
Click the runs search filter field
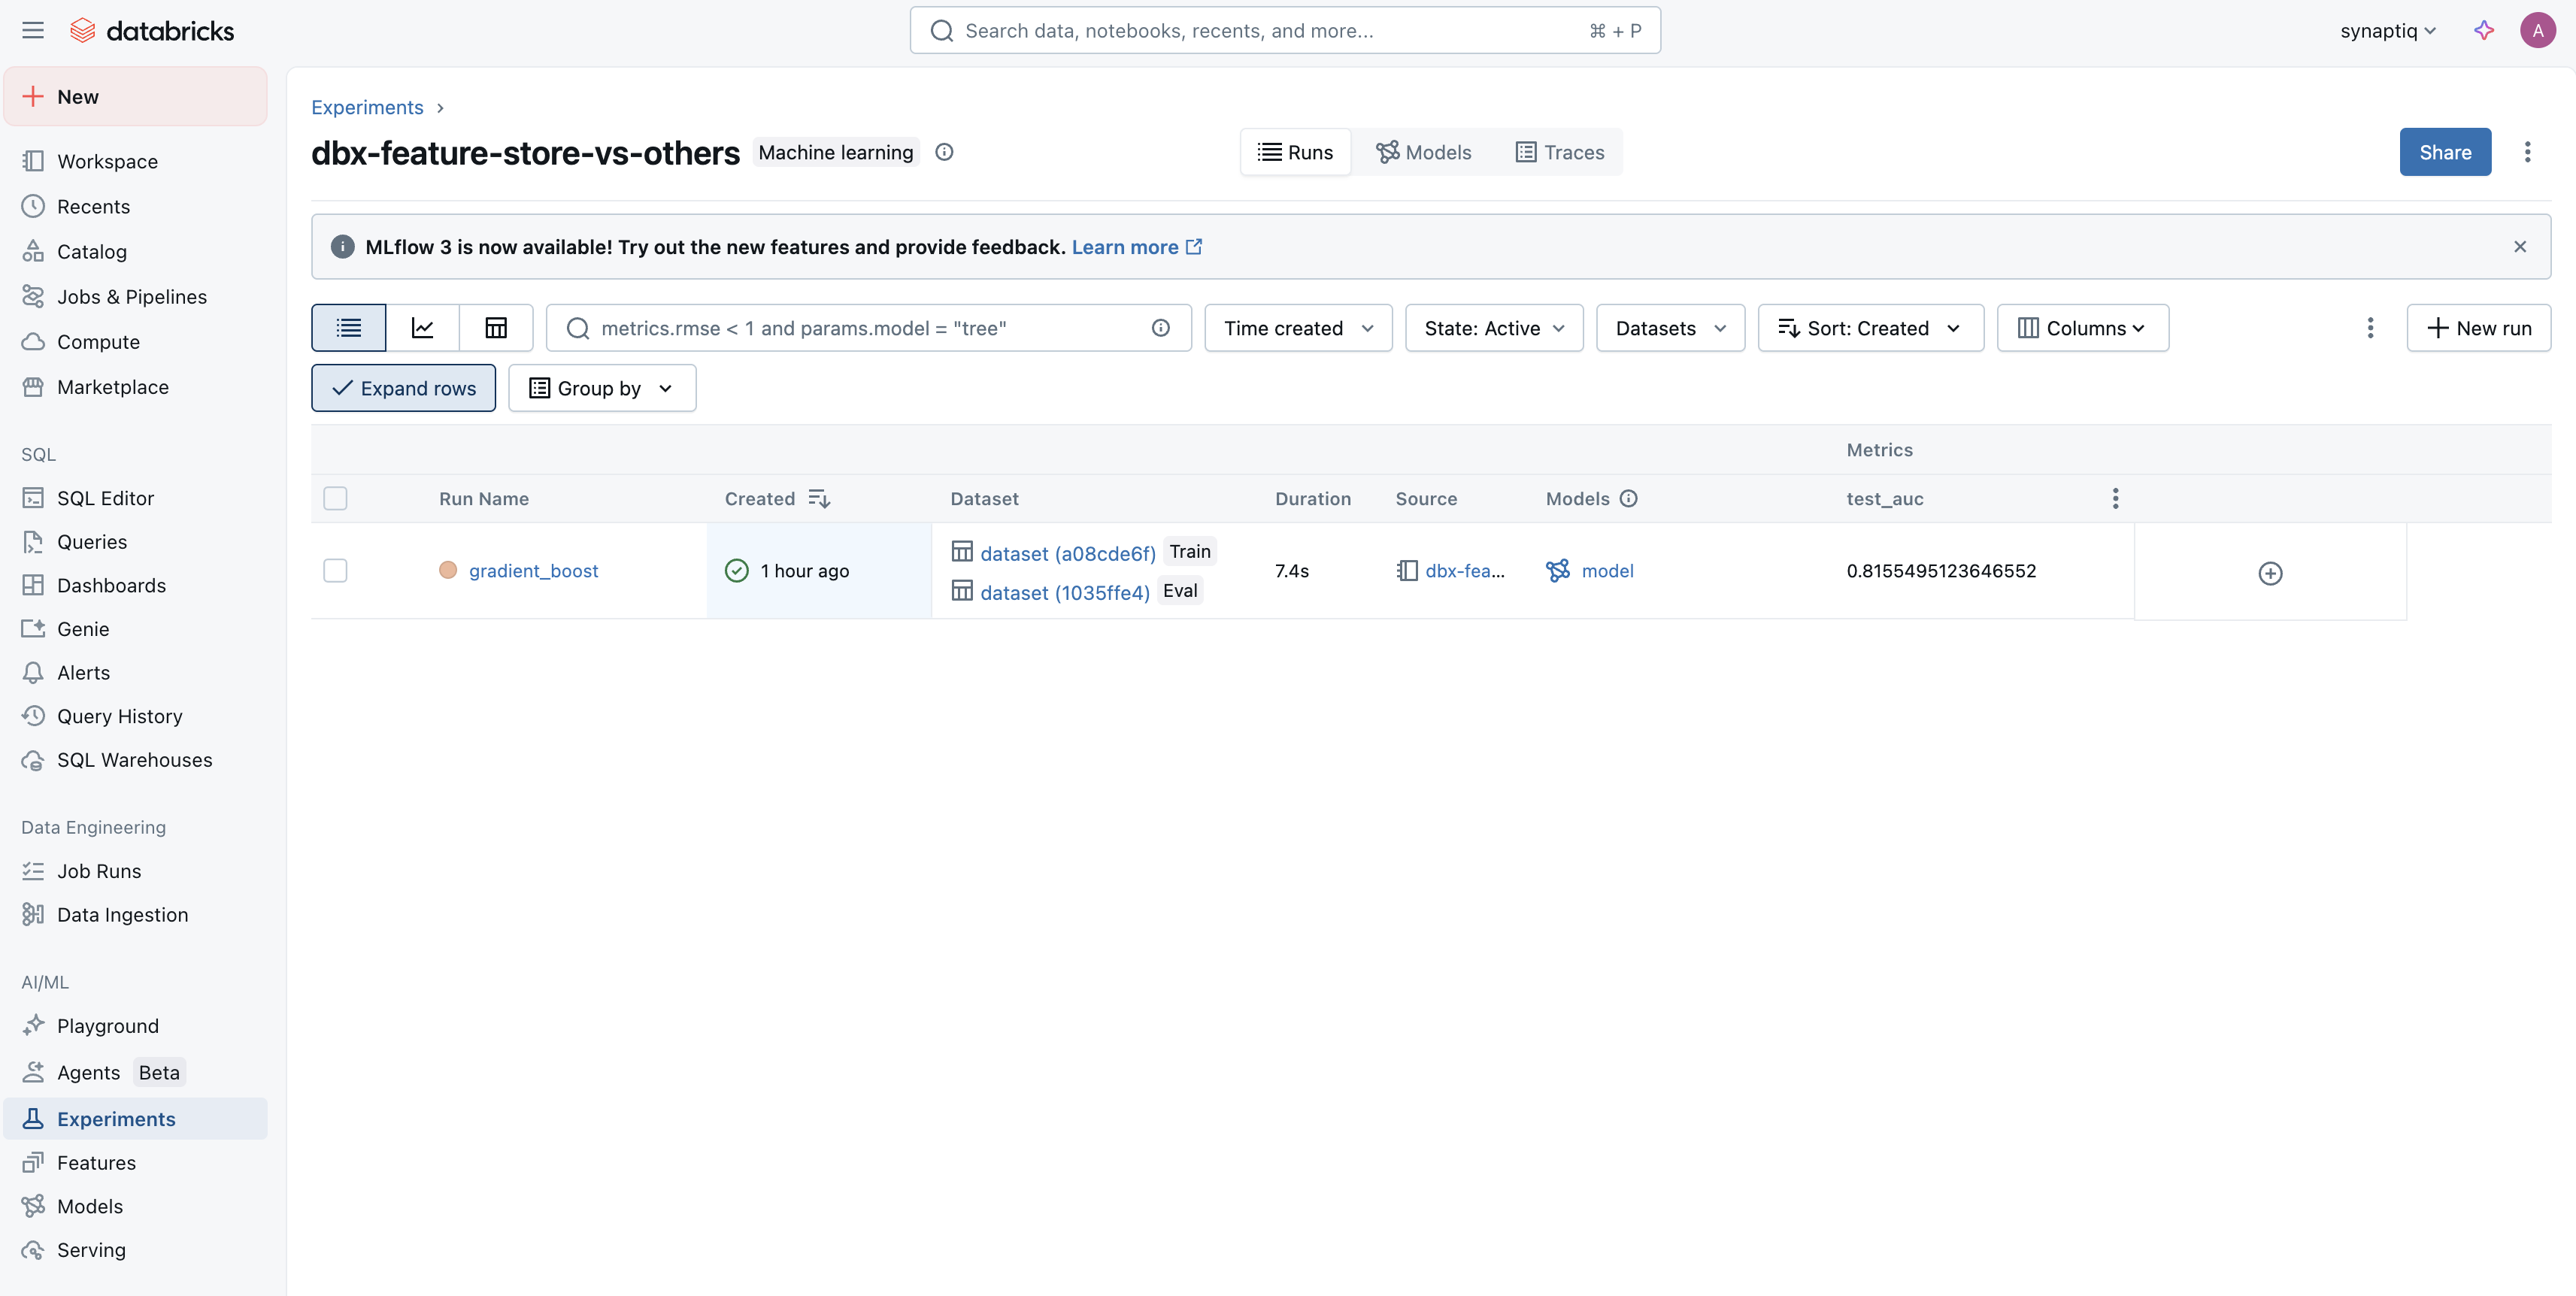tap(860, 328)
